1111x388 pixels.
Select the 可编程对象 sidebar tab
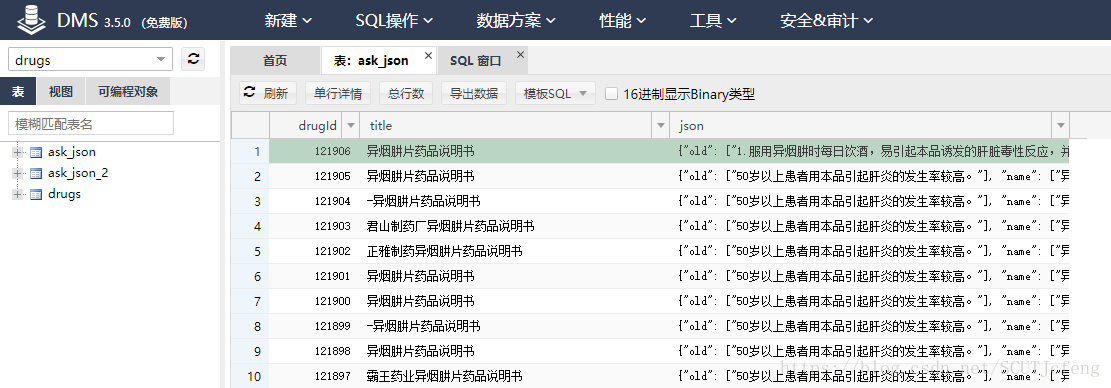[128, 91]
